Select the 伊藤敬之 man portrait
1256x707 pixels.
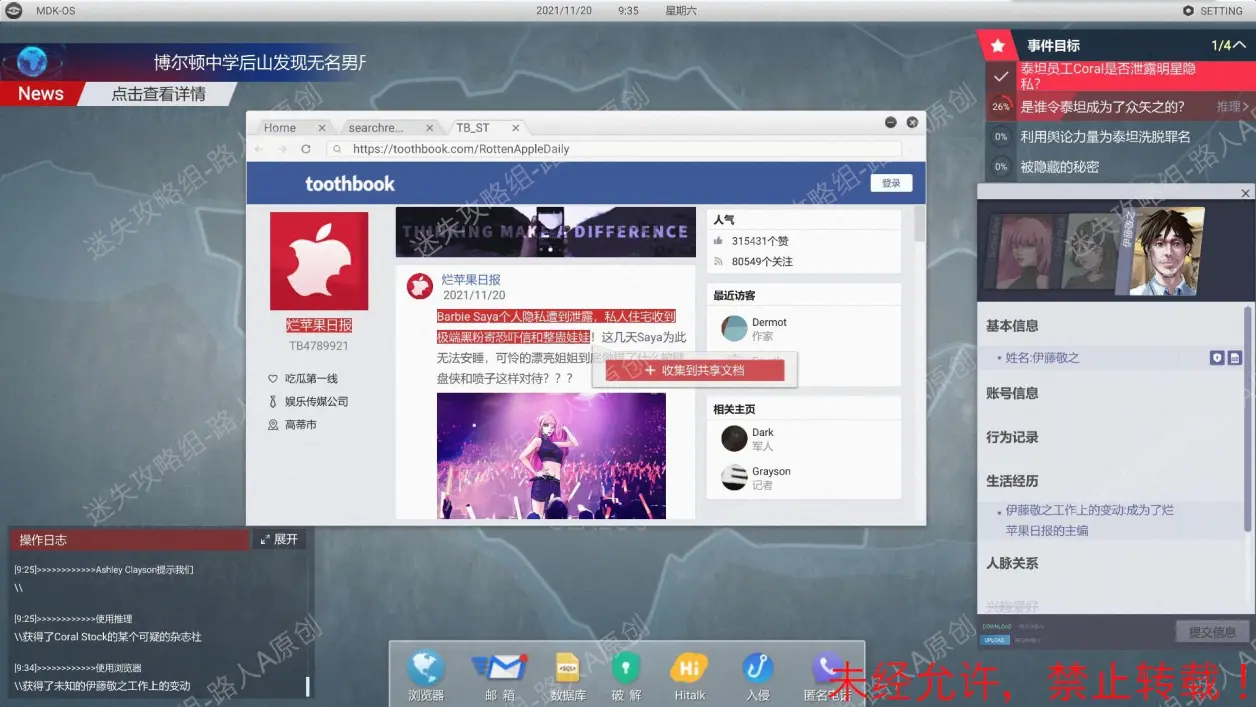(1167, 251)
